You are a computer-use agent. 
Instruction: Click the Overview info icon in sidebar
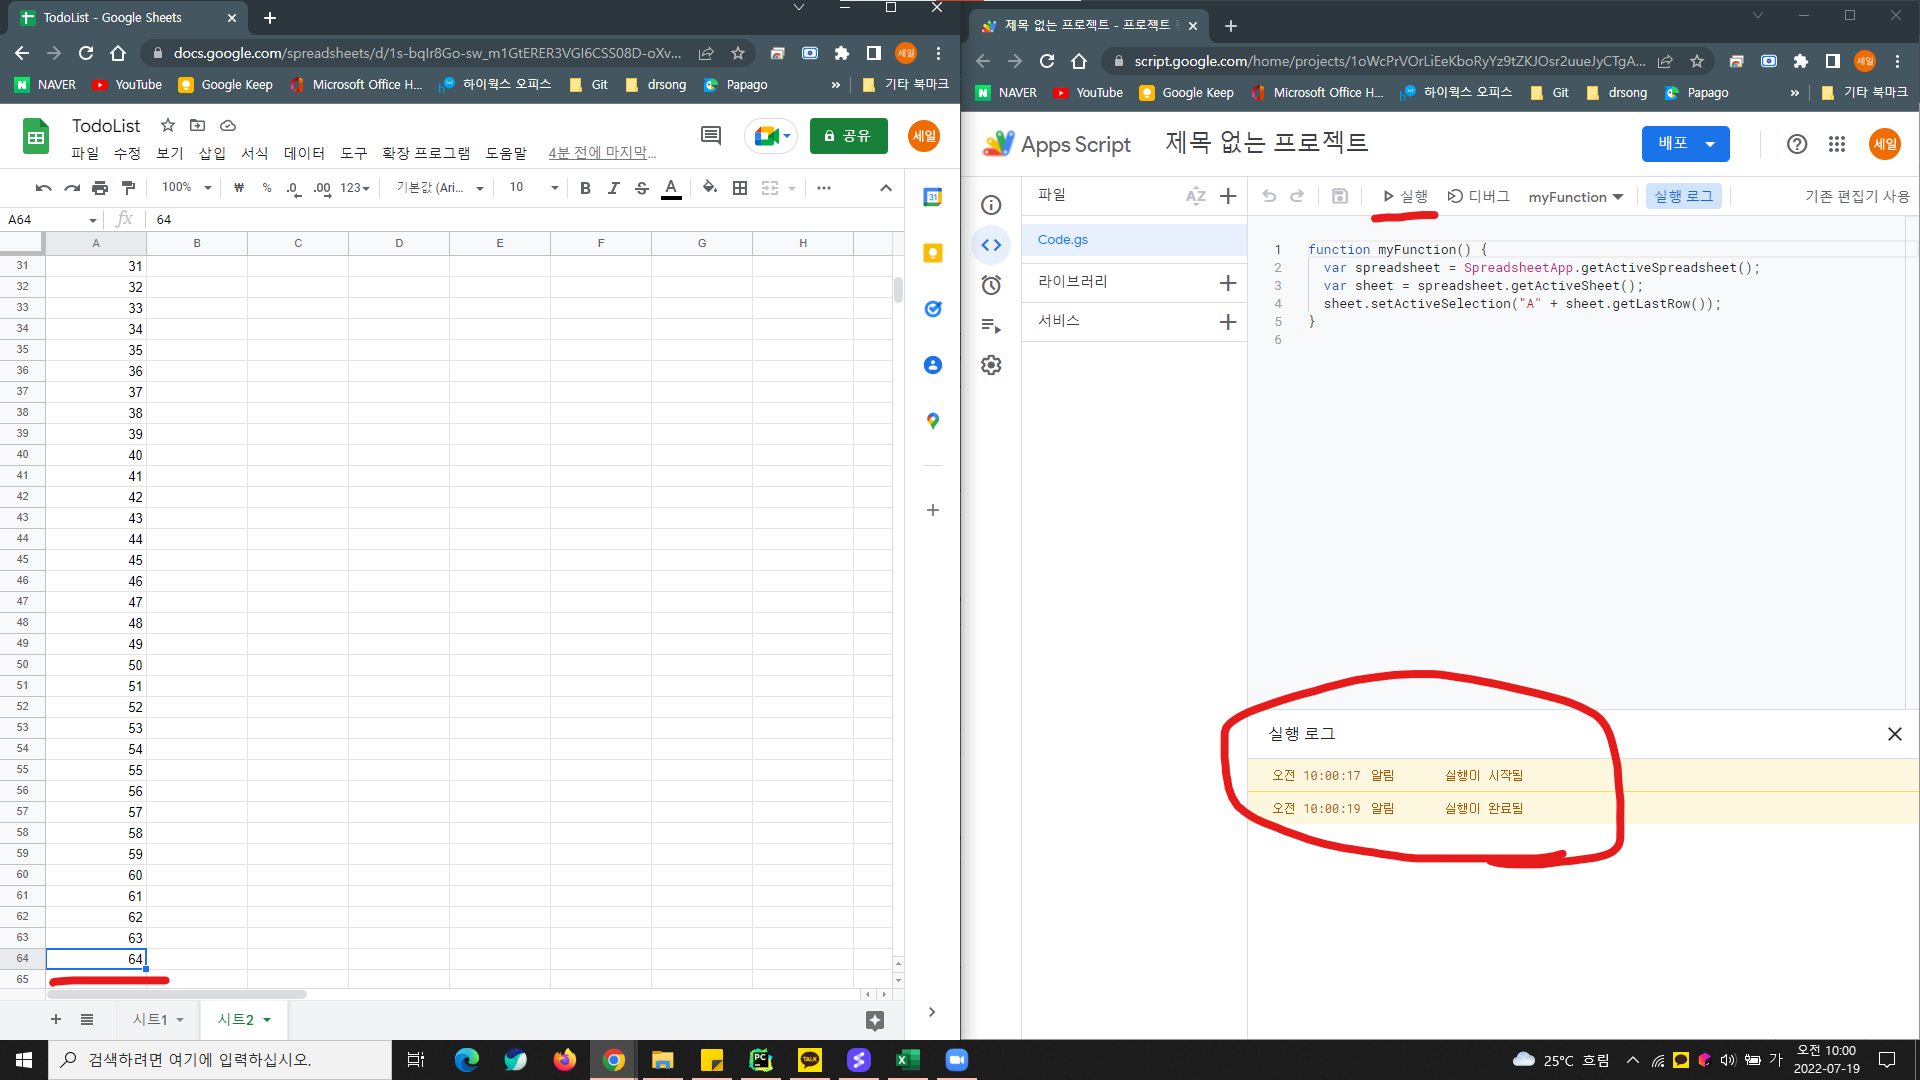pyautogui.click(x=991, y=205)
